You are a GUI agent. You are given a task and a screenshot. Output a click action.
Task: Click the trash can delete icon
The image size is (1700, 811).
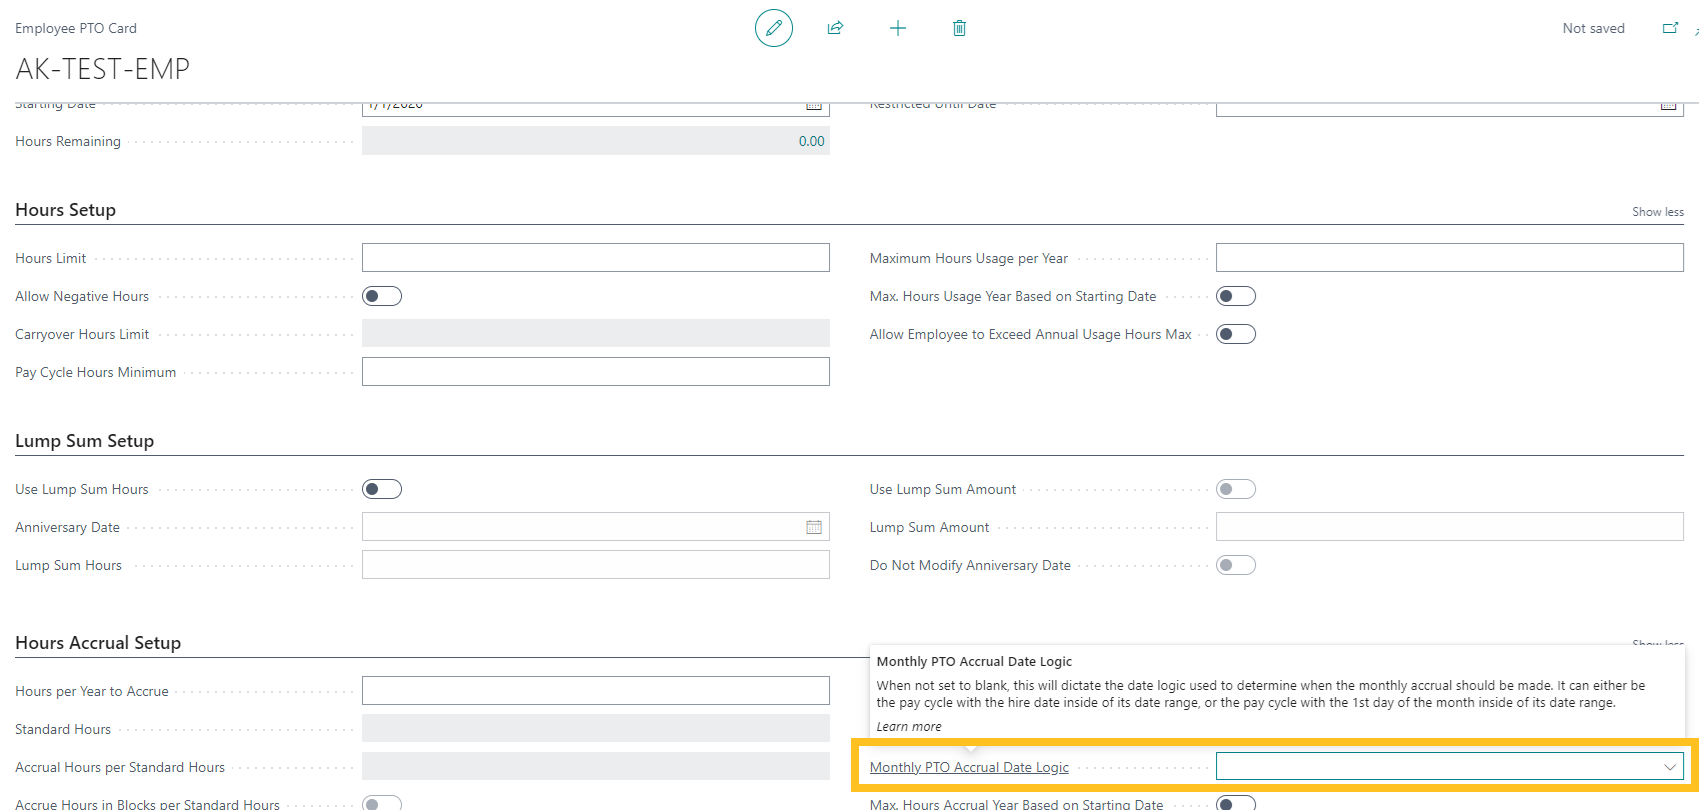(x=959, y=28)
